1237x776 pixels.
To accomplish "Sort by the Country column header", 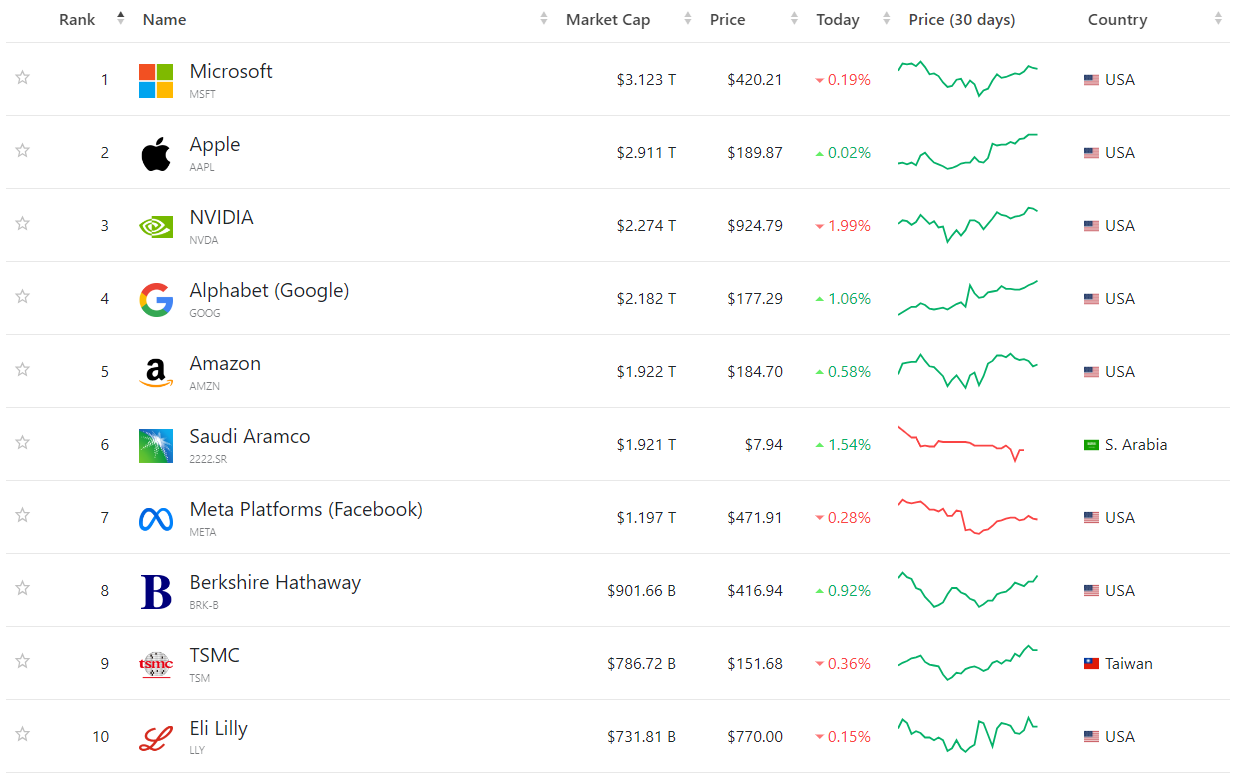I will pyautogui.click(x=1117, y=20).
